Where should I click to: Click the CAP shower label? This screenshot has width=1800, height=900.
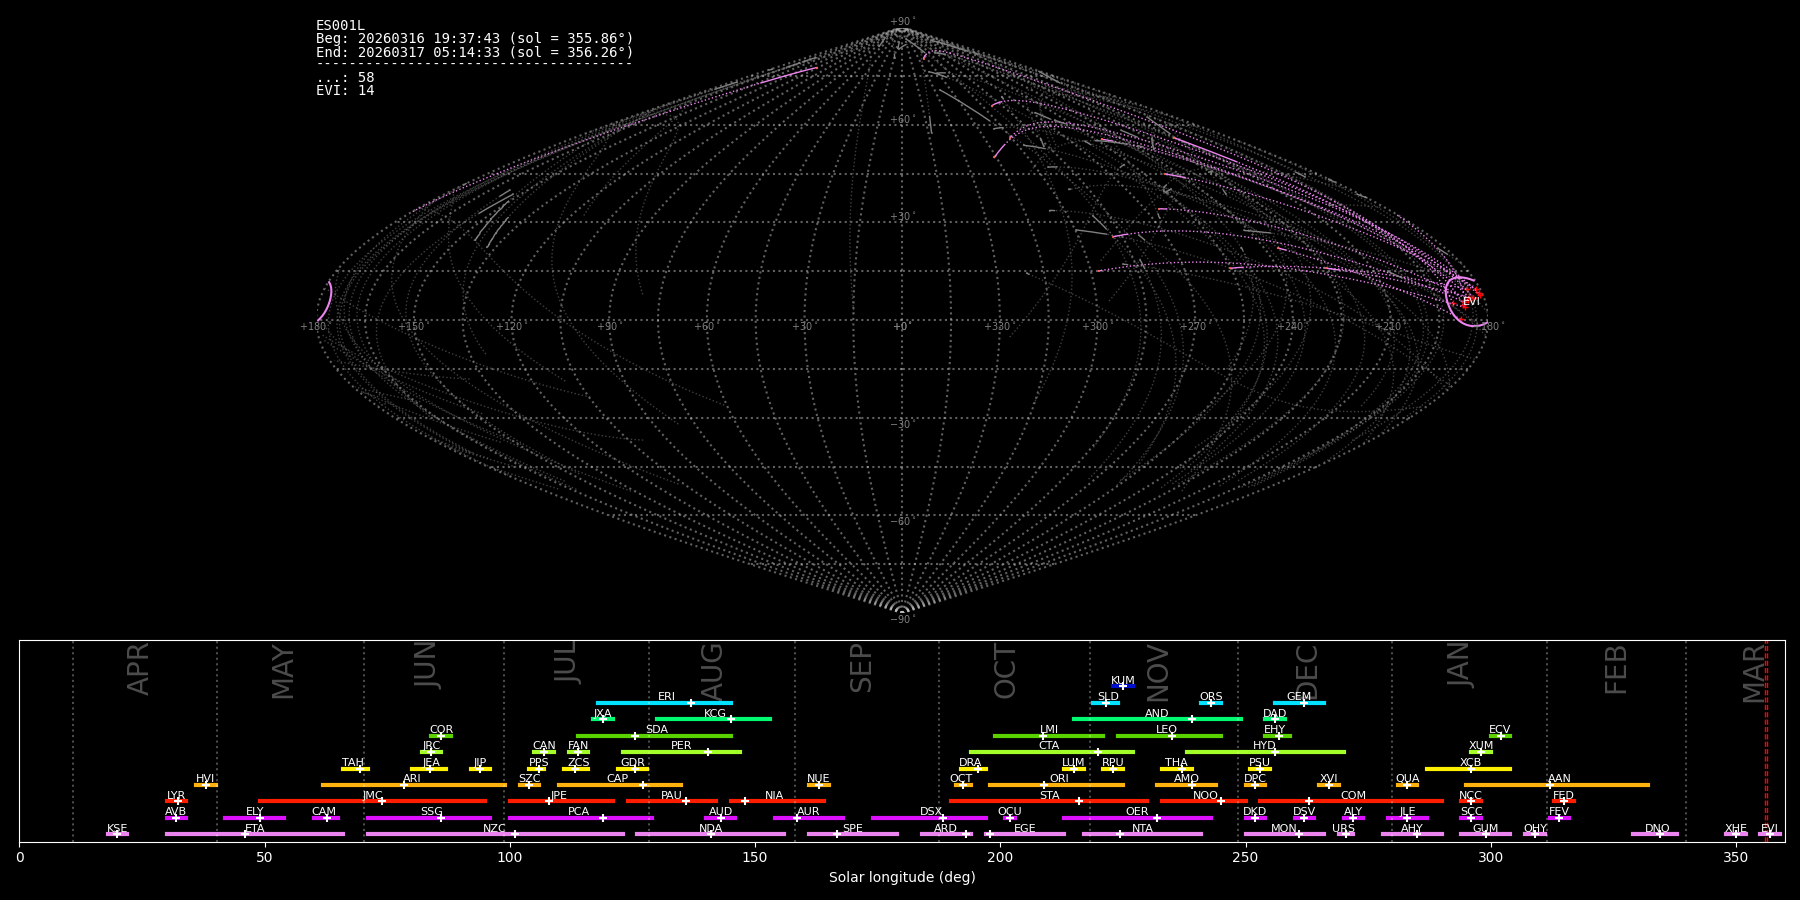click(x=618, y=779)
